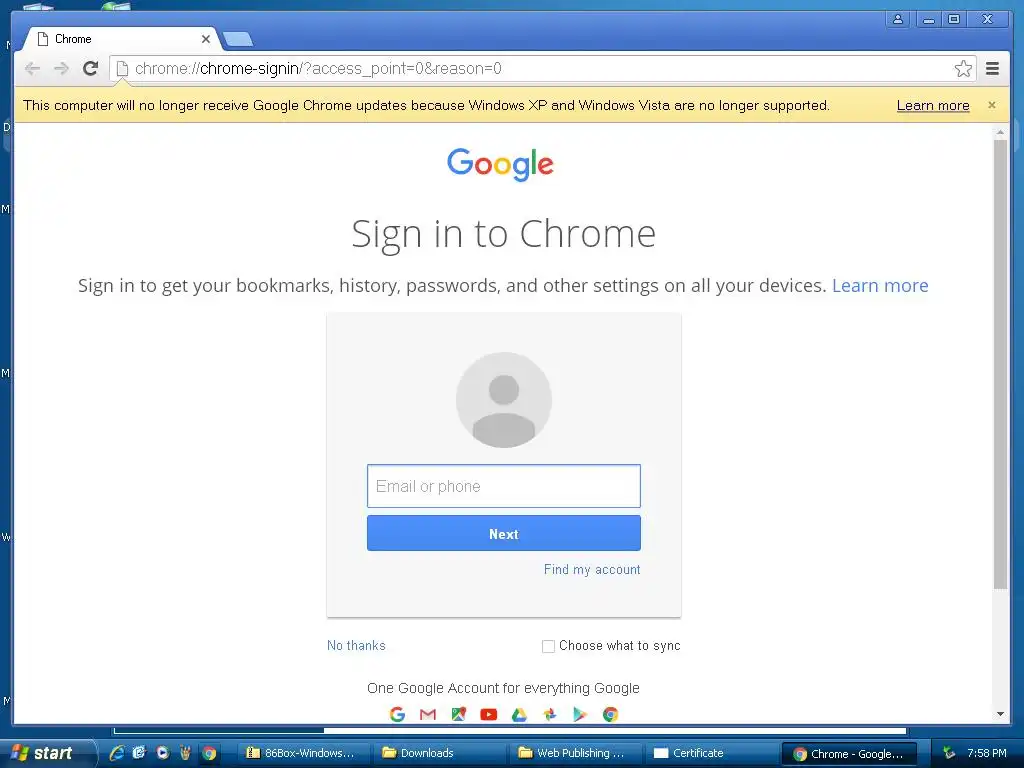Image resolution: width=1024 pixels, height=768 pixels.
Task: Click Chrome - Google taskbar item
Action: [850, 754]
